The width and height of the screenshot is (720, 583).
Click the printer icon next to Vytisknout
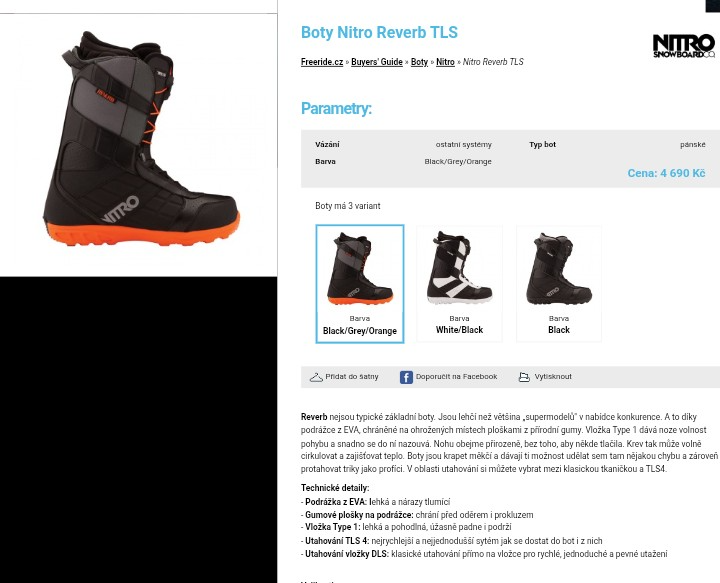coord(524,377)
